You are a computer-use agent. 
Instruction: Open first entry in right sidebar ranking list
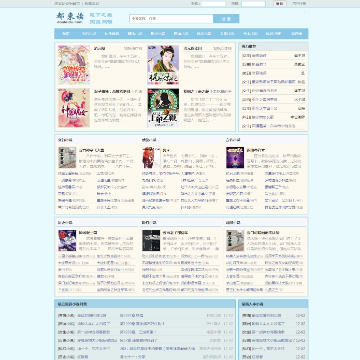coord(273,56)
